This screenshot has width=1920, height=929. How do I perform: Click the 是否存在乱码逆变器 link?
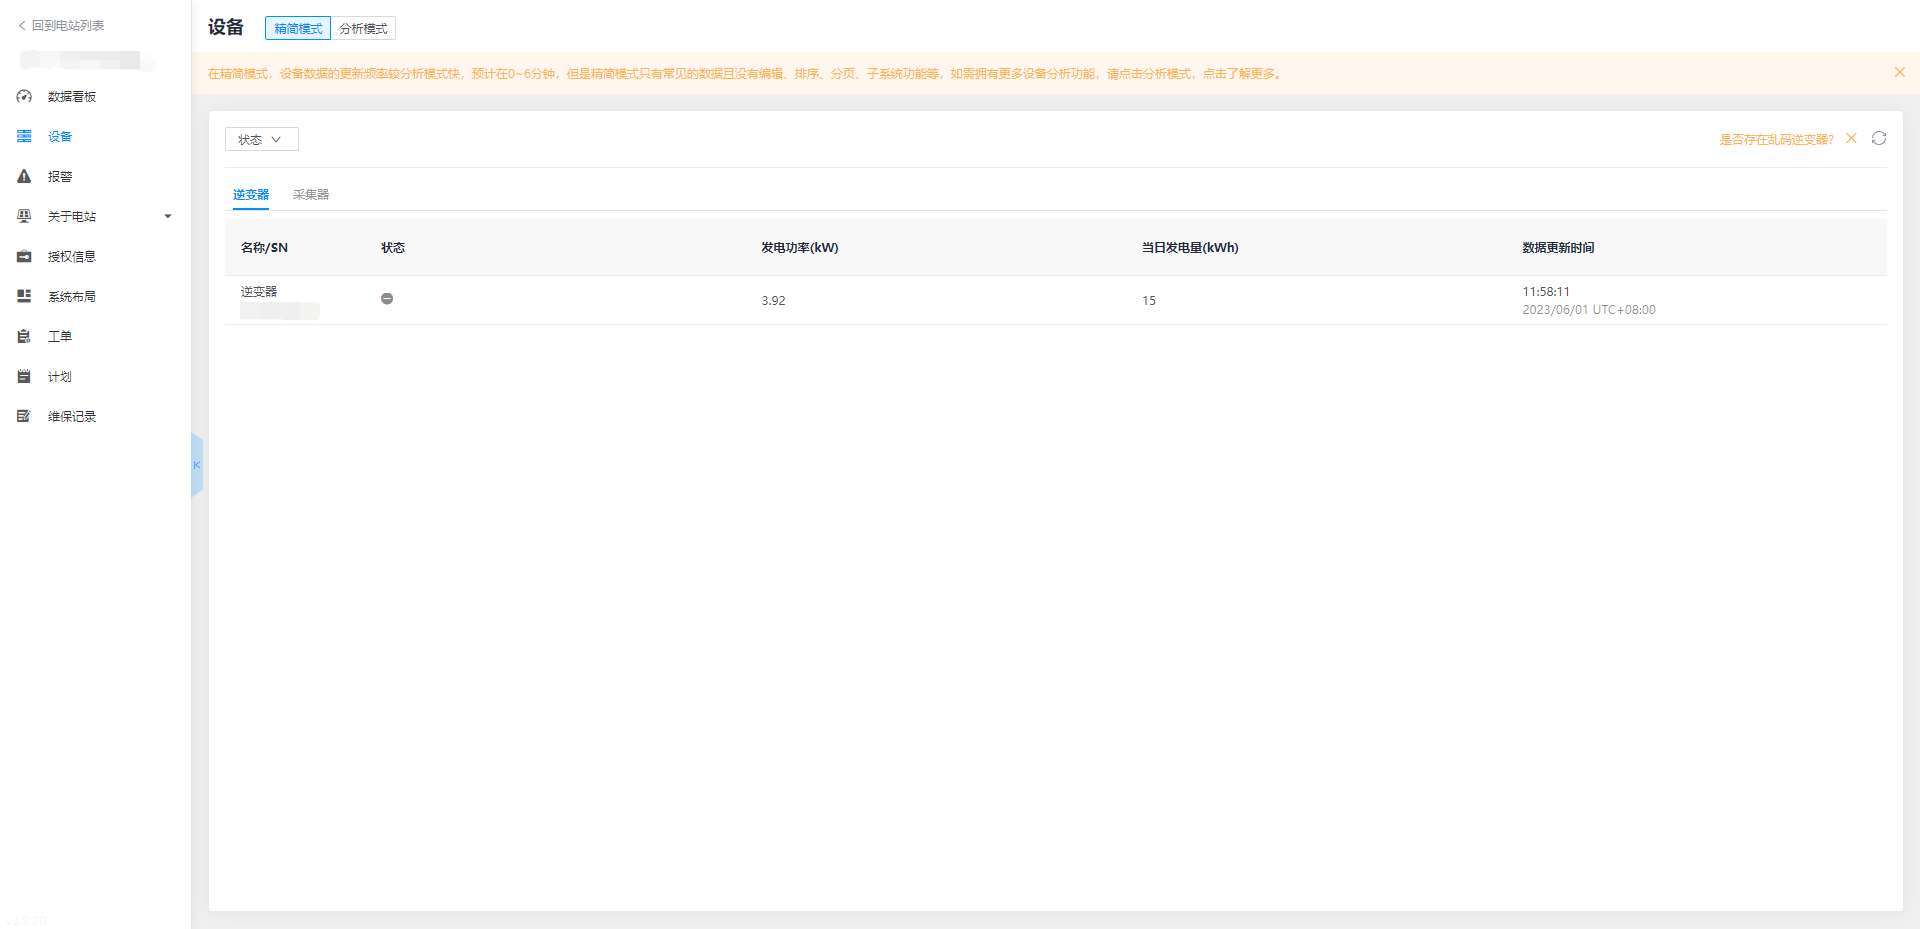click(1776, 140)
